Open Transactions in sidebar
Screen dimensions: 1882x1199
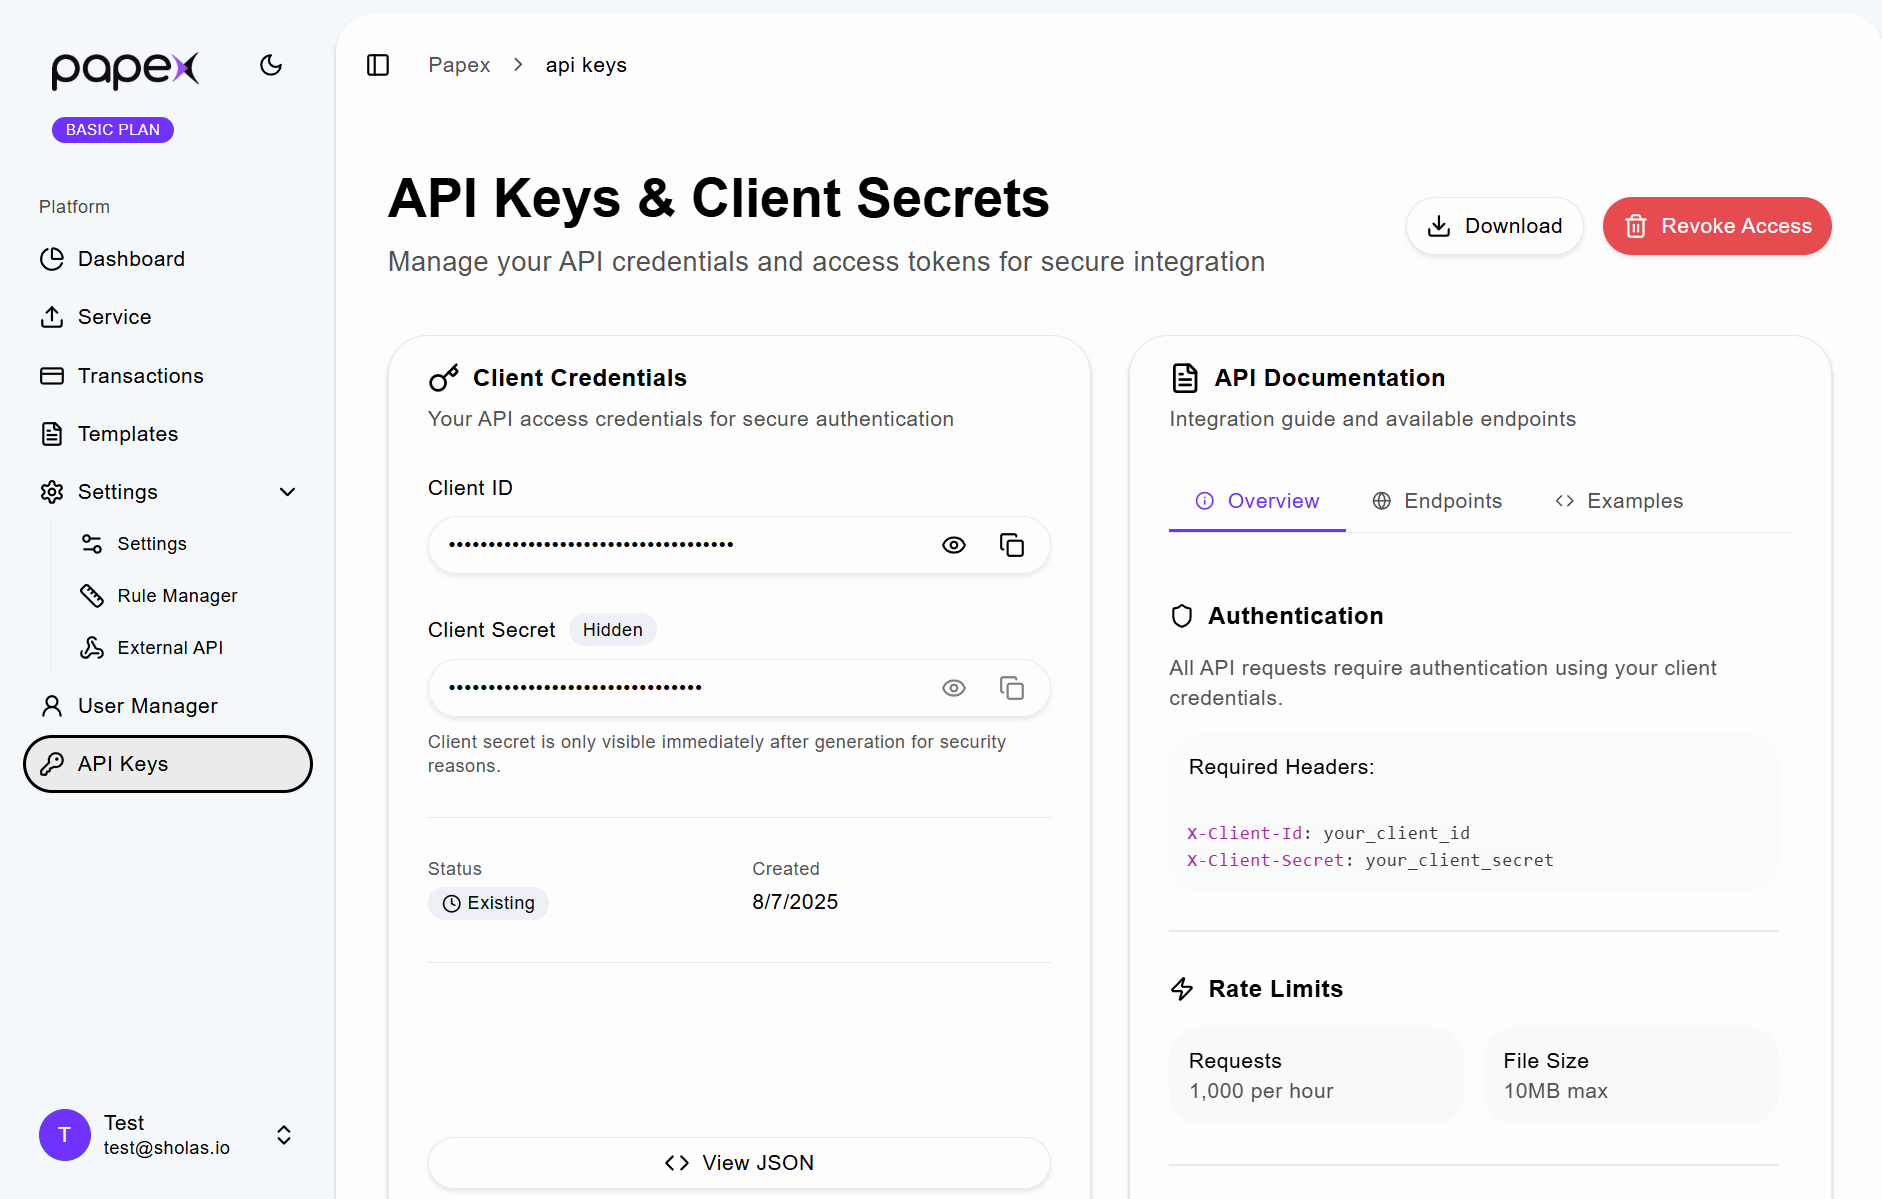pos(168,376)
